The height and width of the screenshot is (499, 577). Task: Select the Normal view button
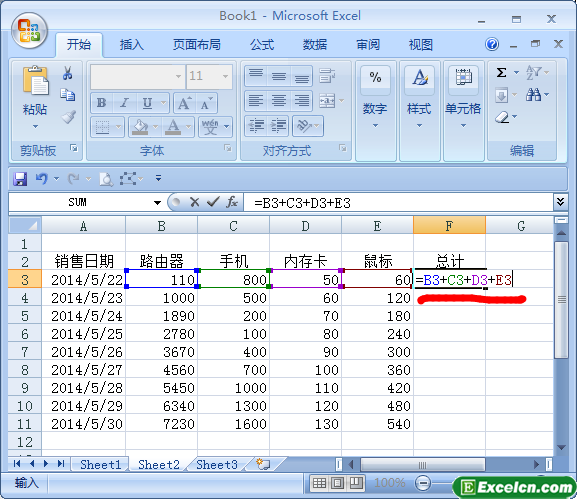319,483
